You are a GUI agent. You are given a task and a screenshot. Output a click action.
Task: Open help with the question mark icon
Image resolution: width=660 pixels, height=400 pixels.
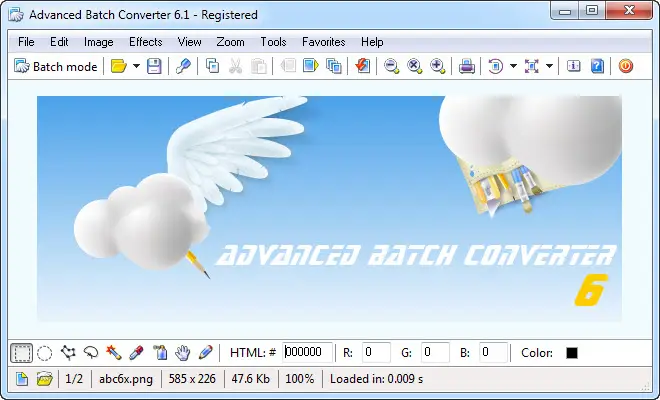click(x=597, y=66)
